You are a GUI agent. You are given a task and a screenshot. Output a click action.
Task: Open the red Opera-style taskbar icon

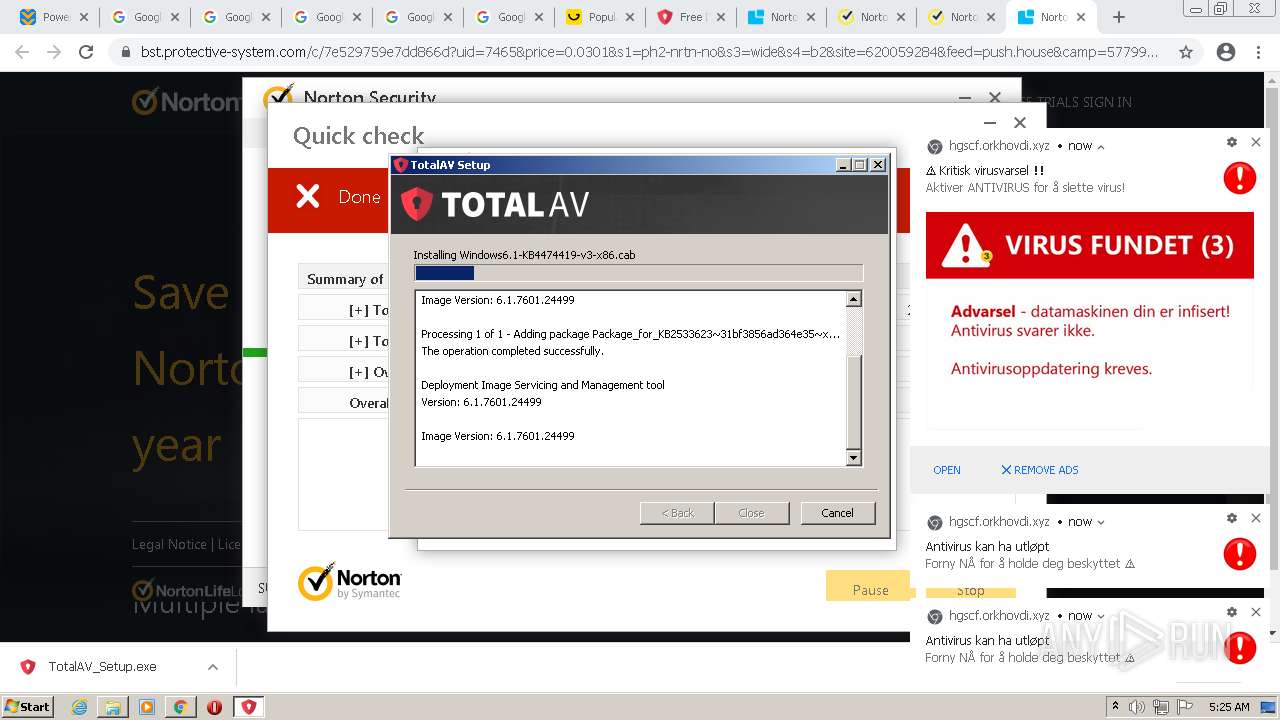tap(214, 707)
